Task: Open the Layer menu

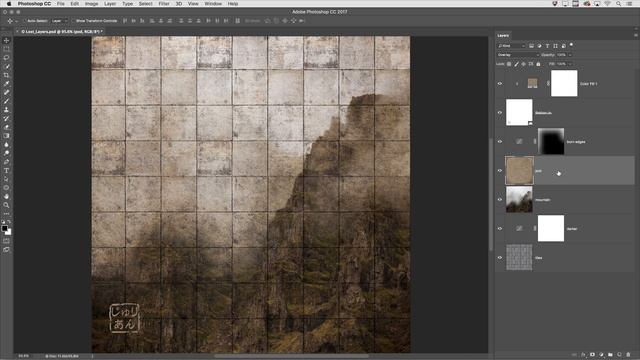Action: 110,4
